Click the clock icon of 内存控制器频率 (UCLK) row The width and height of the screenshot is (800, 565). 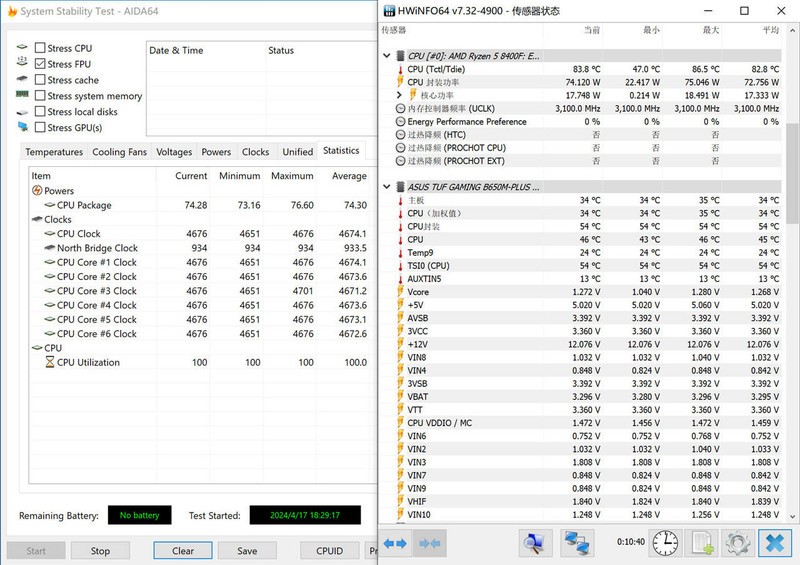[x=401, y=108]
